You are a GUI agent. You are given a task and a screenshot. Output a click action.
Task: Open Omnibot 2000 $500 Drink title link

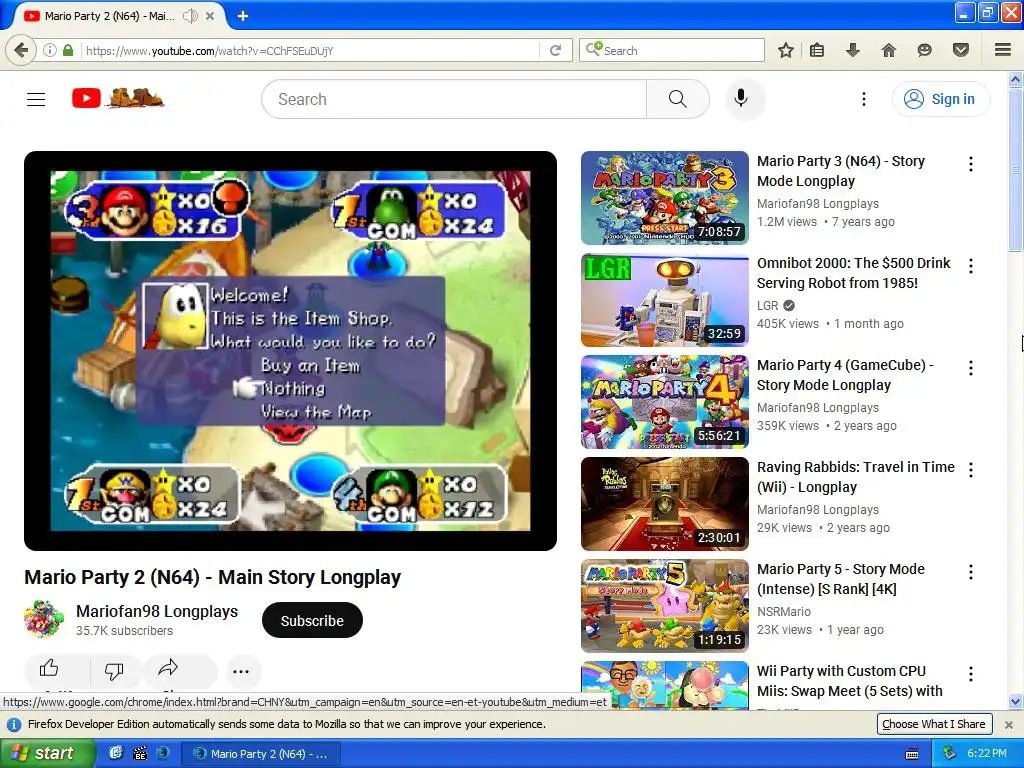click(854, 273)
